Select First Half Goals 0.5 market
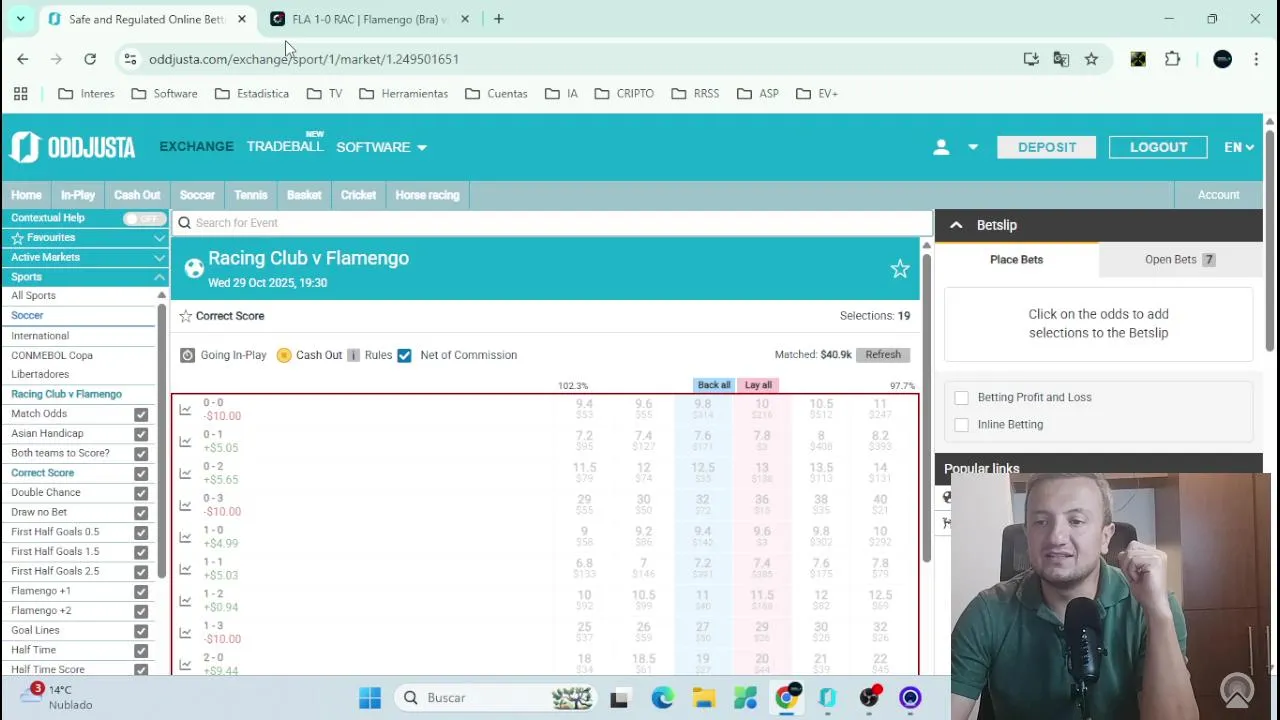 click(x=55, y=532)
